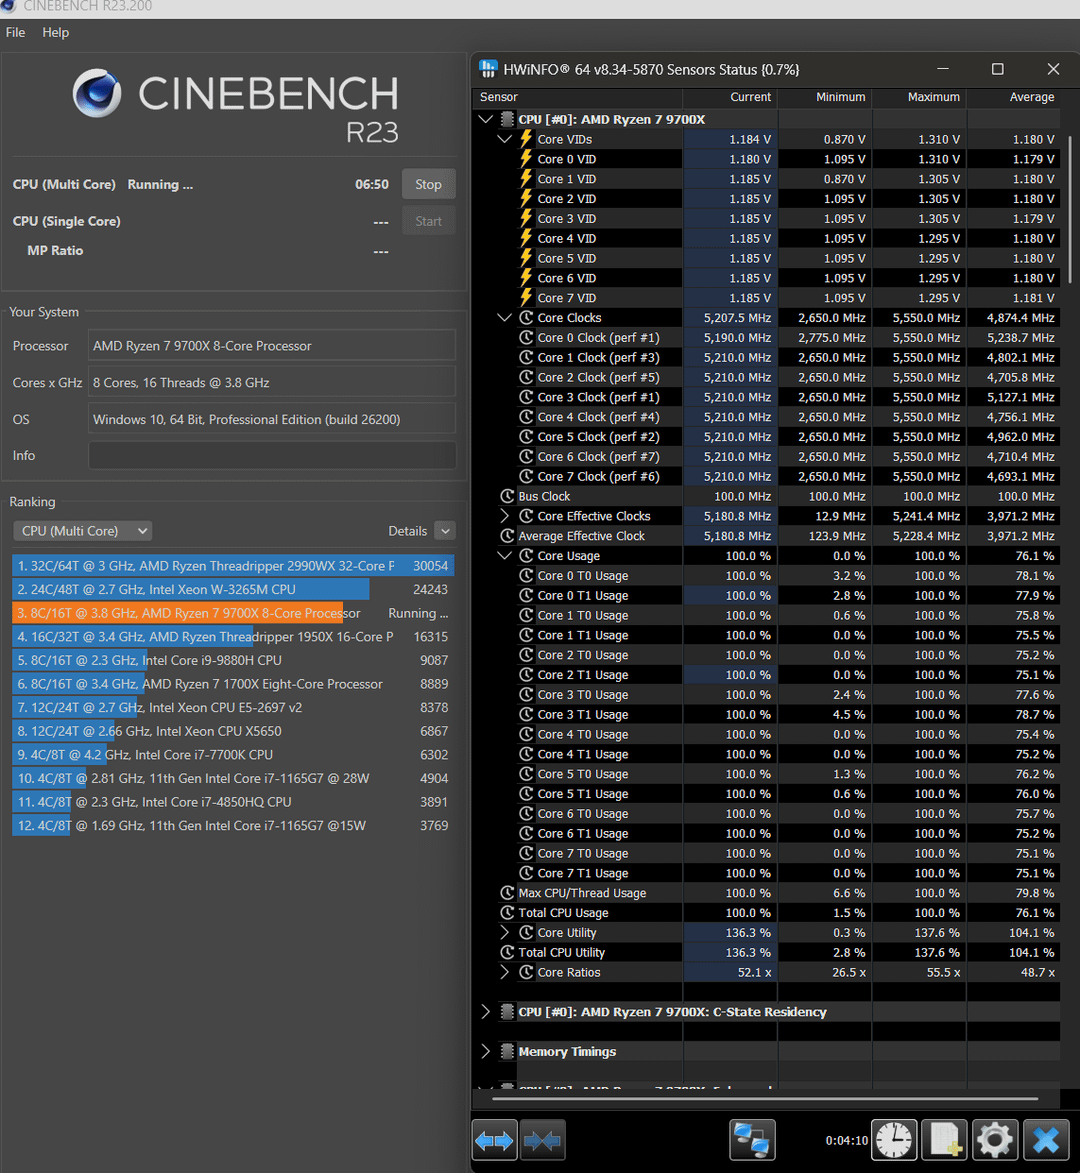This screenshot has width=1080, height=1173.
Task: Click the HWiNFO horizontal scrollbar
Action: click(770, 1098)
